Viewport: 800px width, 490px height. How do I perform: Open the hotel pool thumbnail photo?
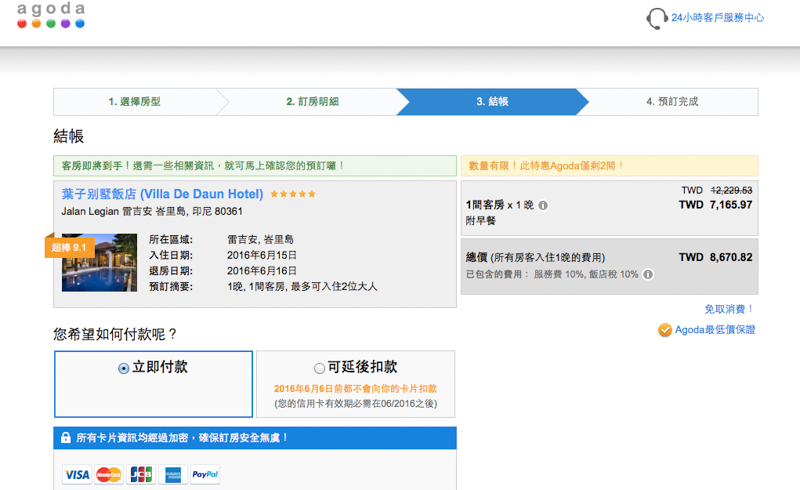click(x=99, y=263)
